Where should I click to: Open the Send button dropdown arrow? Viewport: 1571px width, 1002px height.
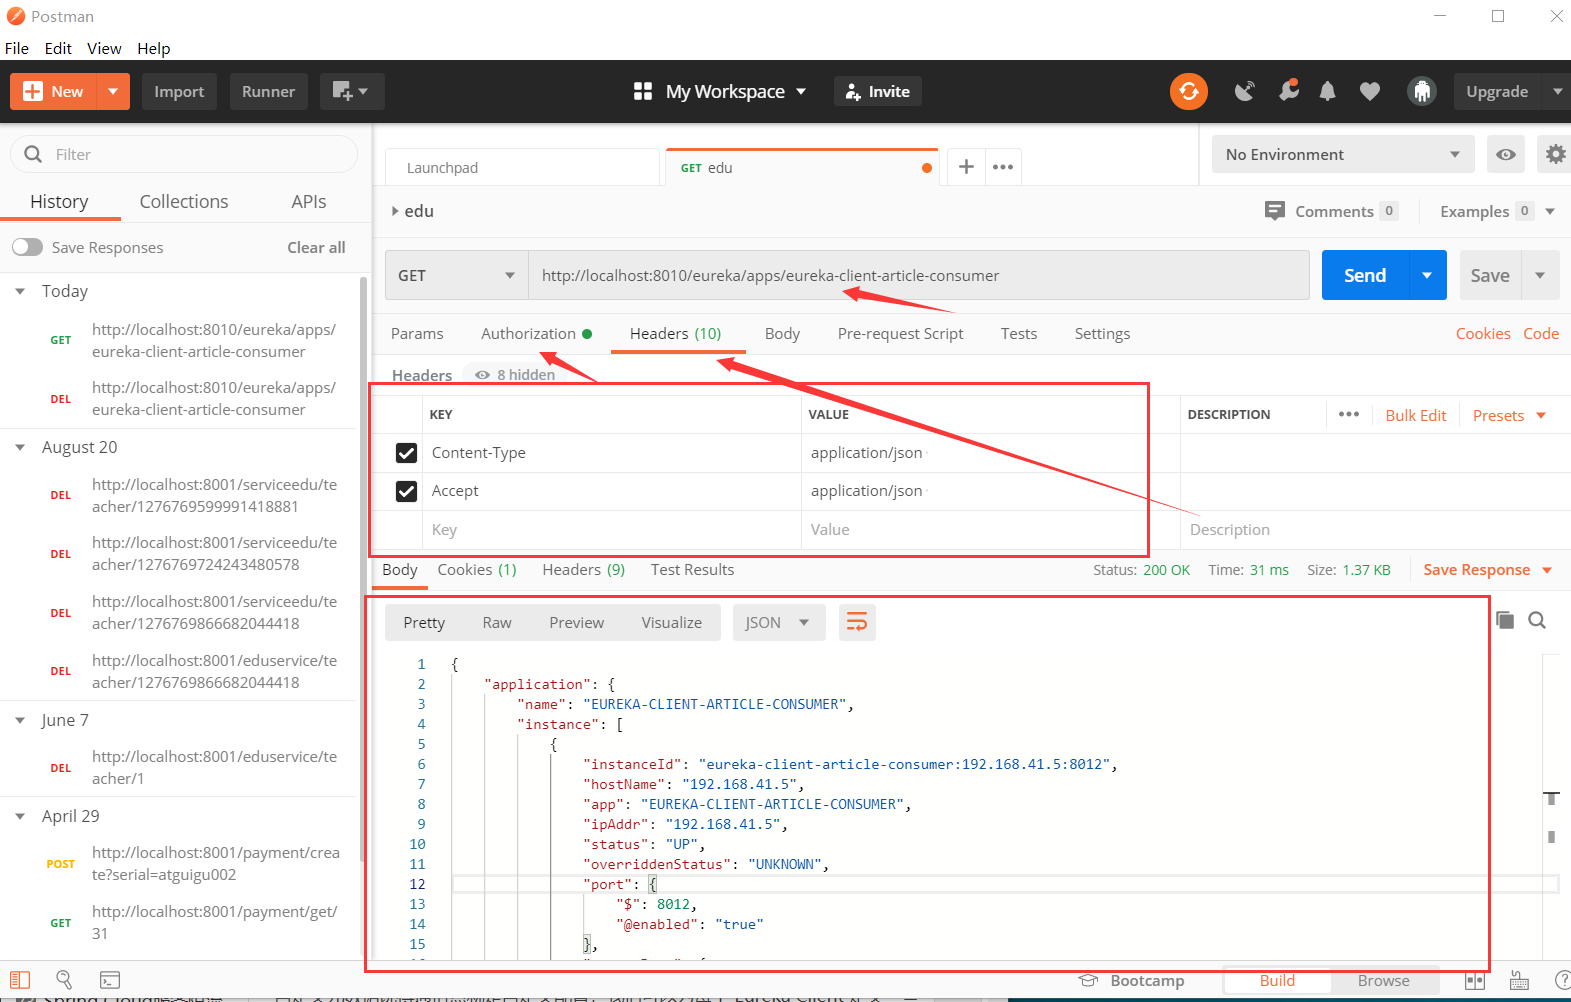(x=1427, y=275)
